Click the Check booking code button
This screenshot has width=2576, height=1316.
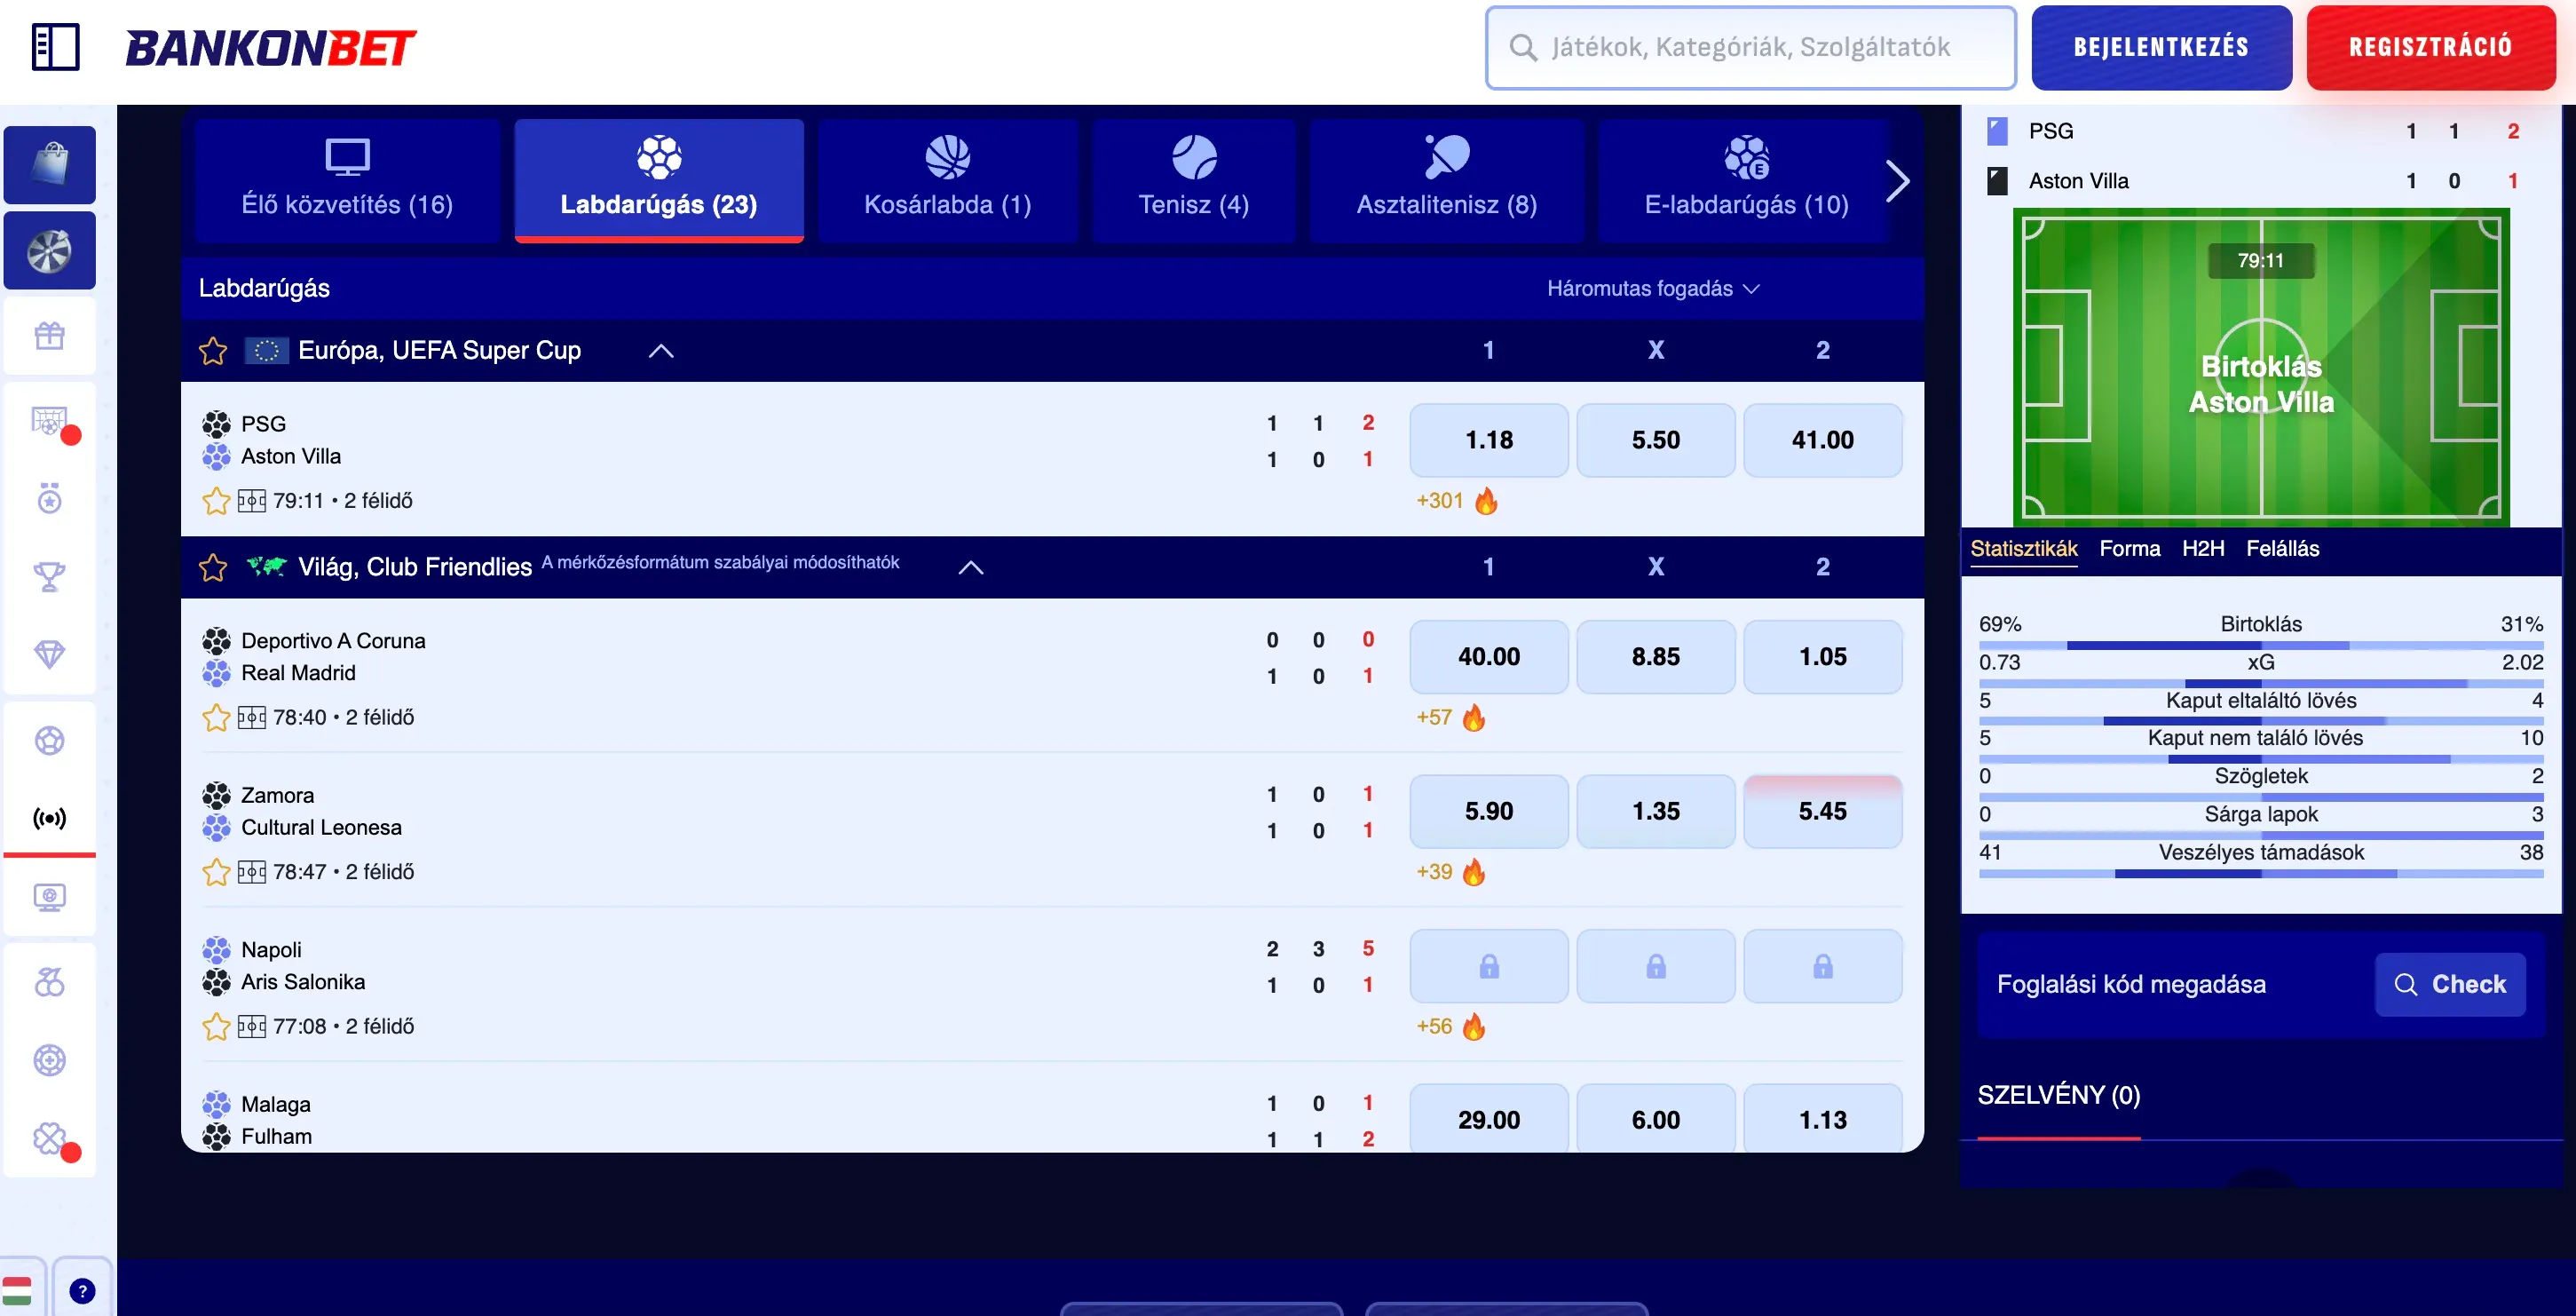(2449, 985)
